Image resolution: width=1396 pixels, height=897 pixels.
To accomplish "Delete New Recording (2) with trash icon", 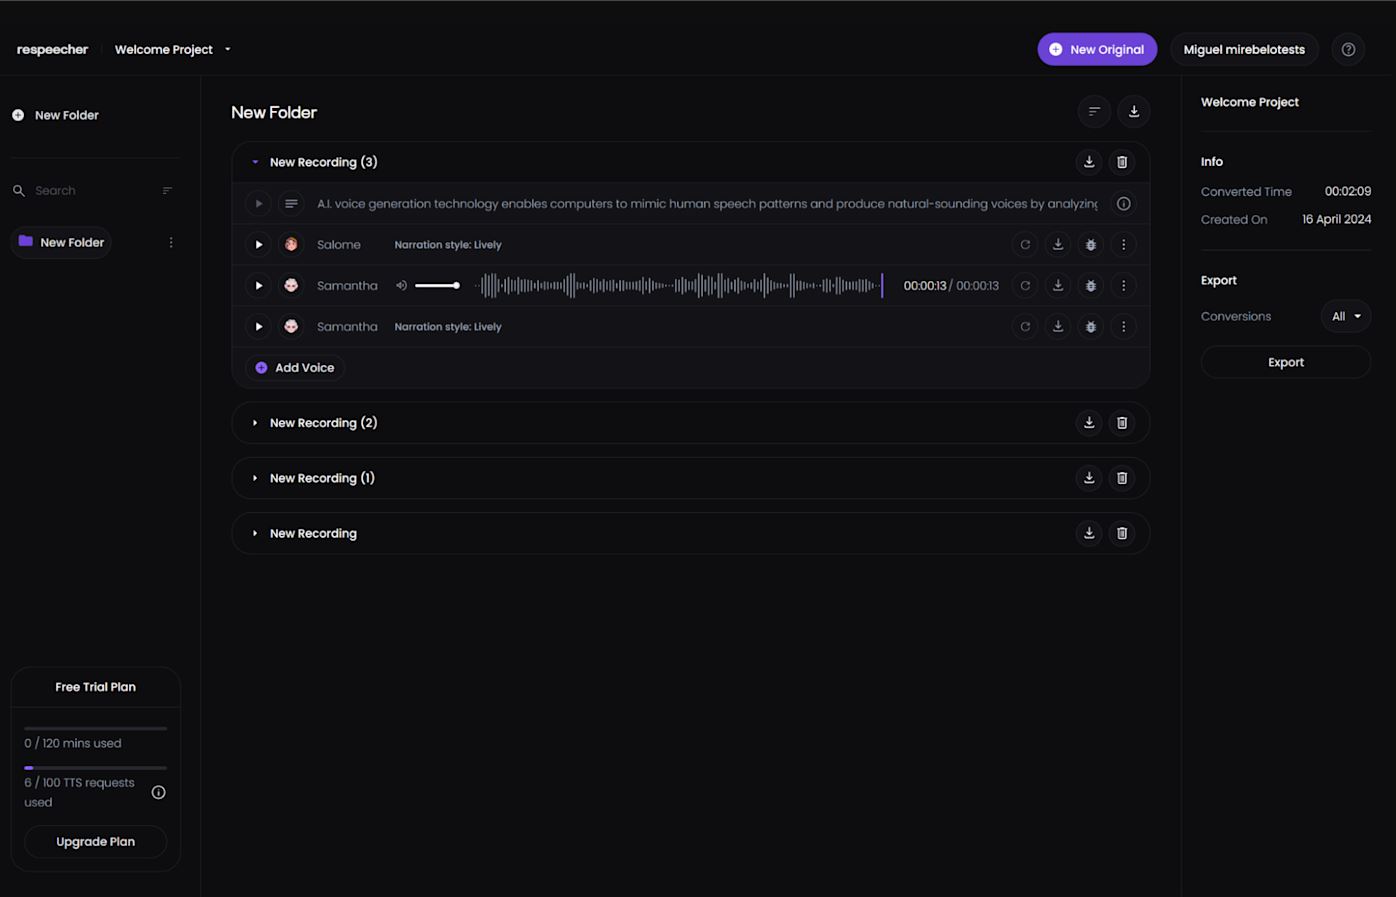I will (x=1122, y=423).
